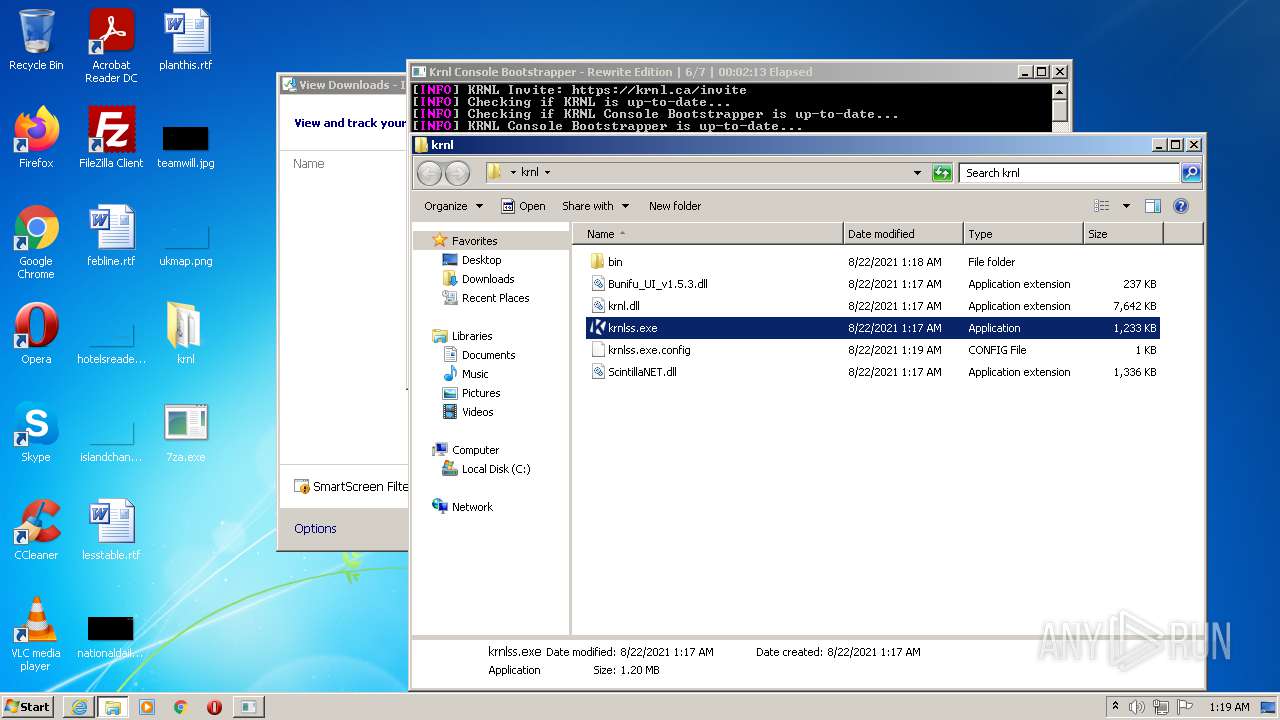Click the Start button
This screenshot has height=720, width=1280.
pyautogui.click(x=28, y=707)
